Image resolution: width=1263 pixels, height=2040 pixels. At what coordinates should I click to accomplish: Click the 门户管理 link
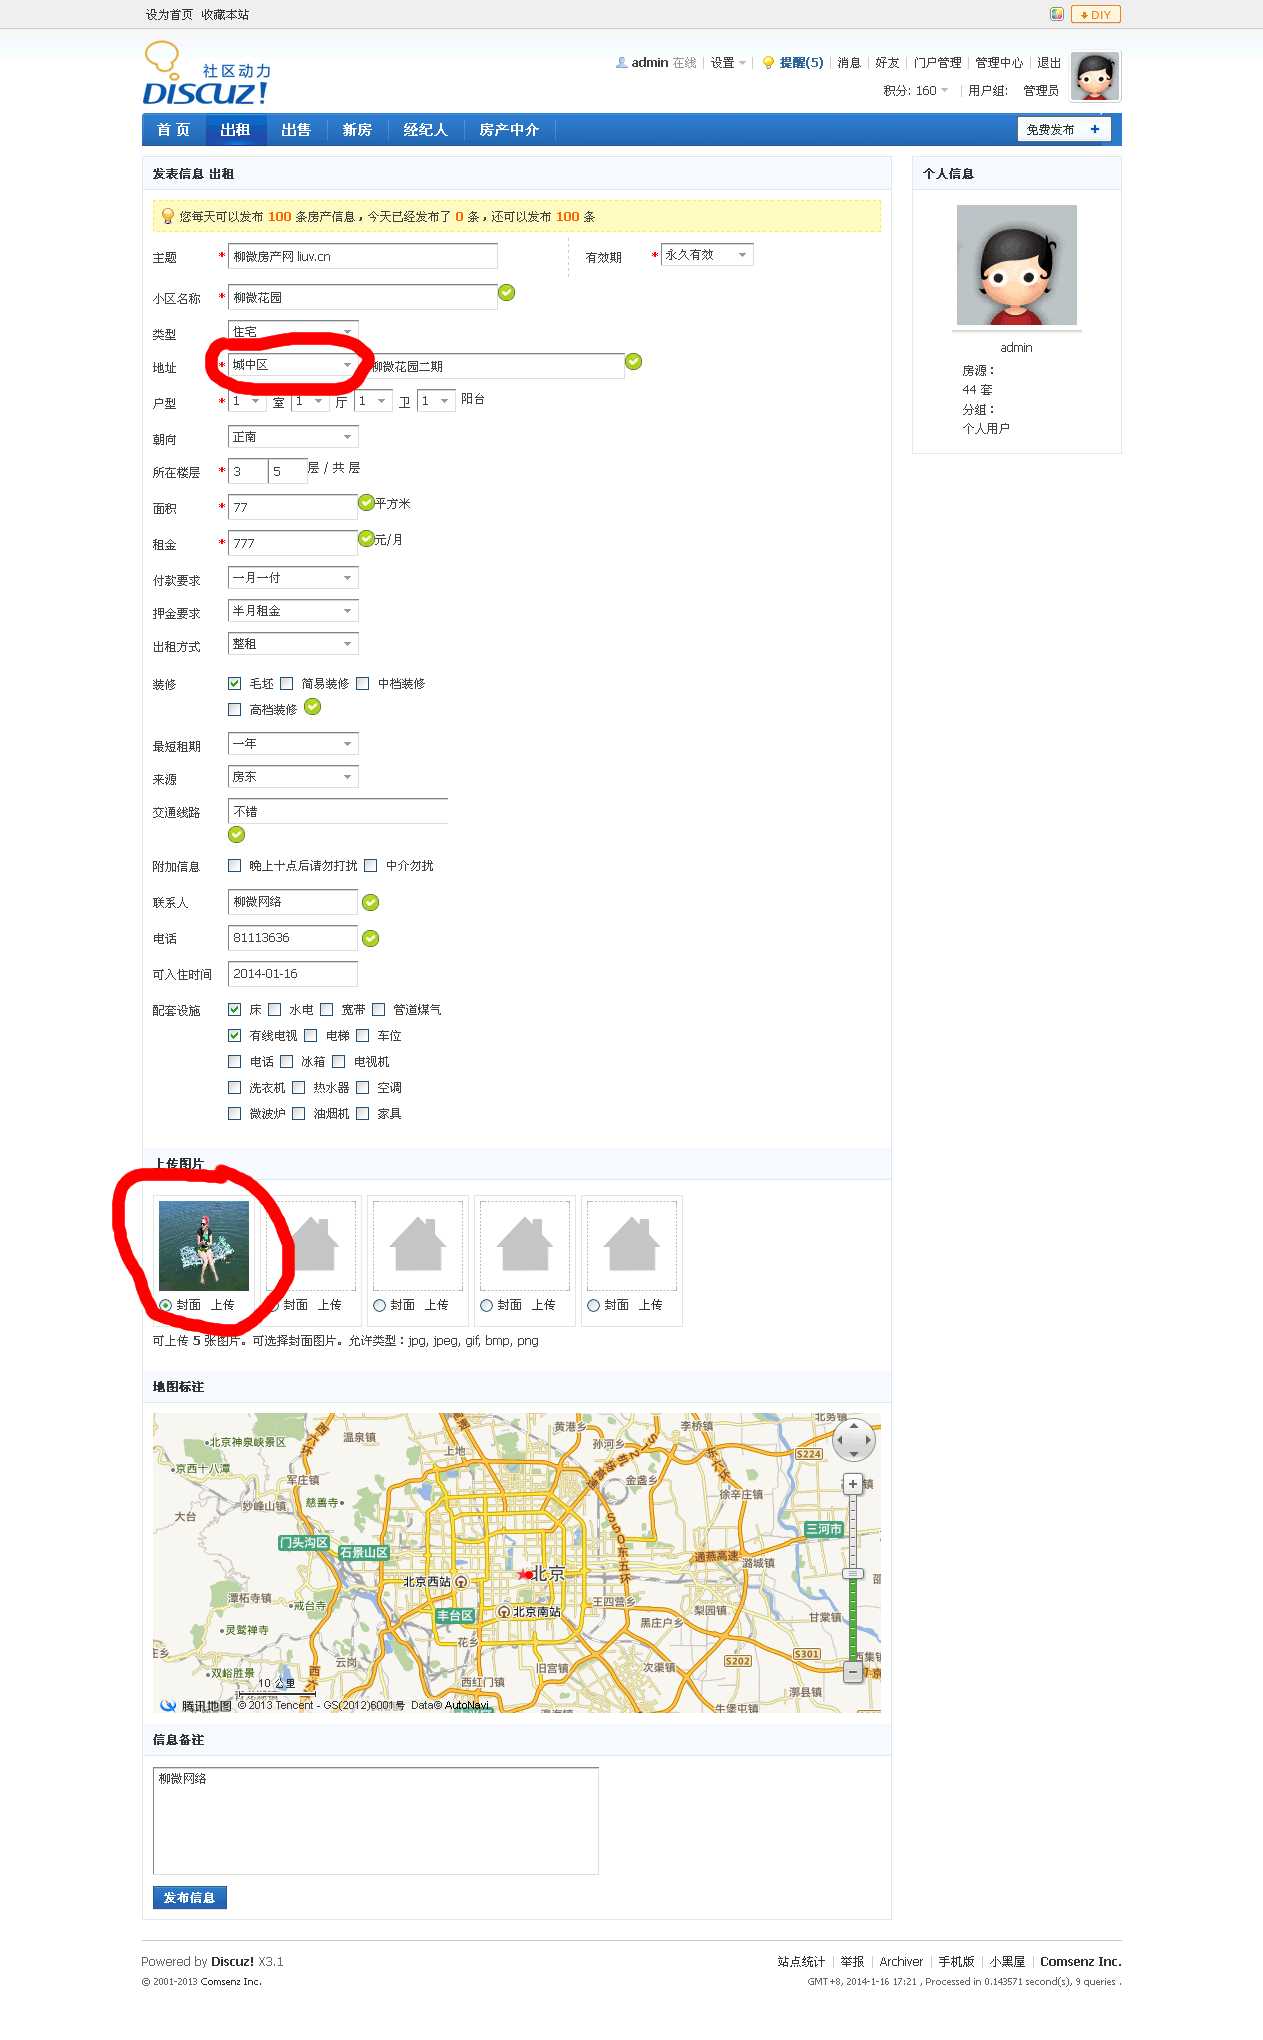coord(937,62)
